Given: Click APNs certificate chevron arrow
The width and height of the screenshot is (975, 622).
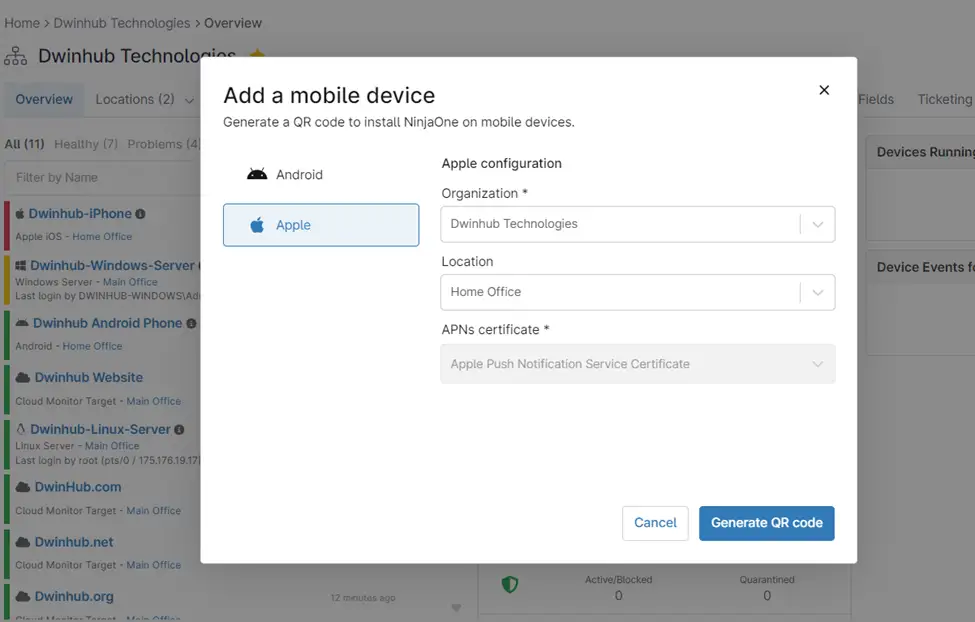Looking at the screenshot, I should point(818,364).
